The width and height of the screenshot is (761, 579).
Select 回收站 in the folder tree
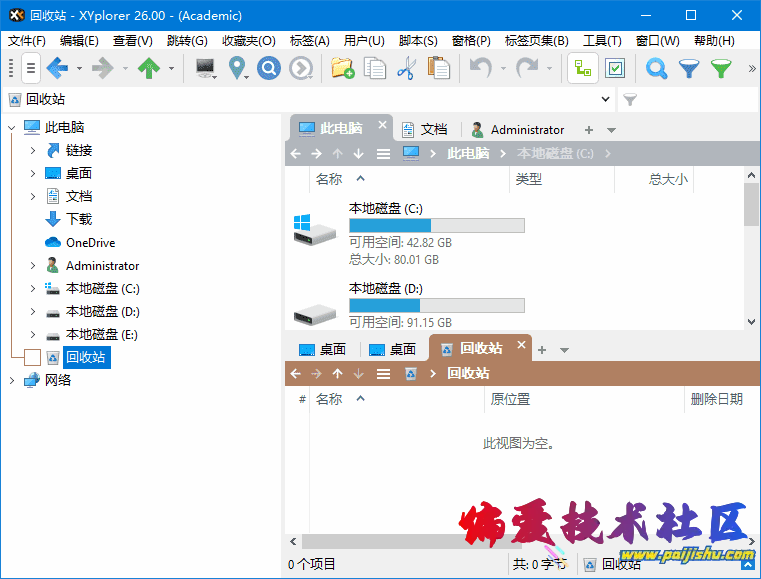coord(86,357)
